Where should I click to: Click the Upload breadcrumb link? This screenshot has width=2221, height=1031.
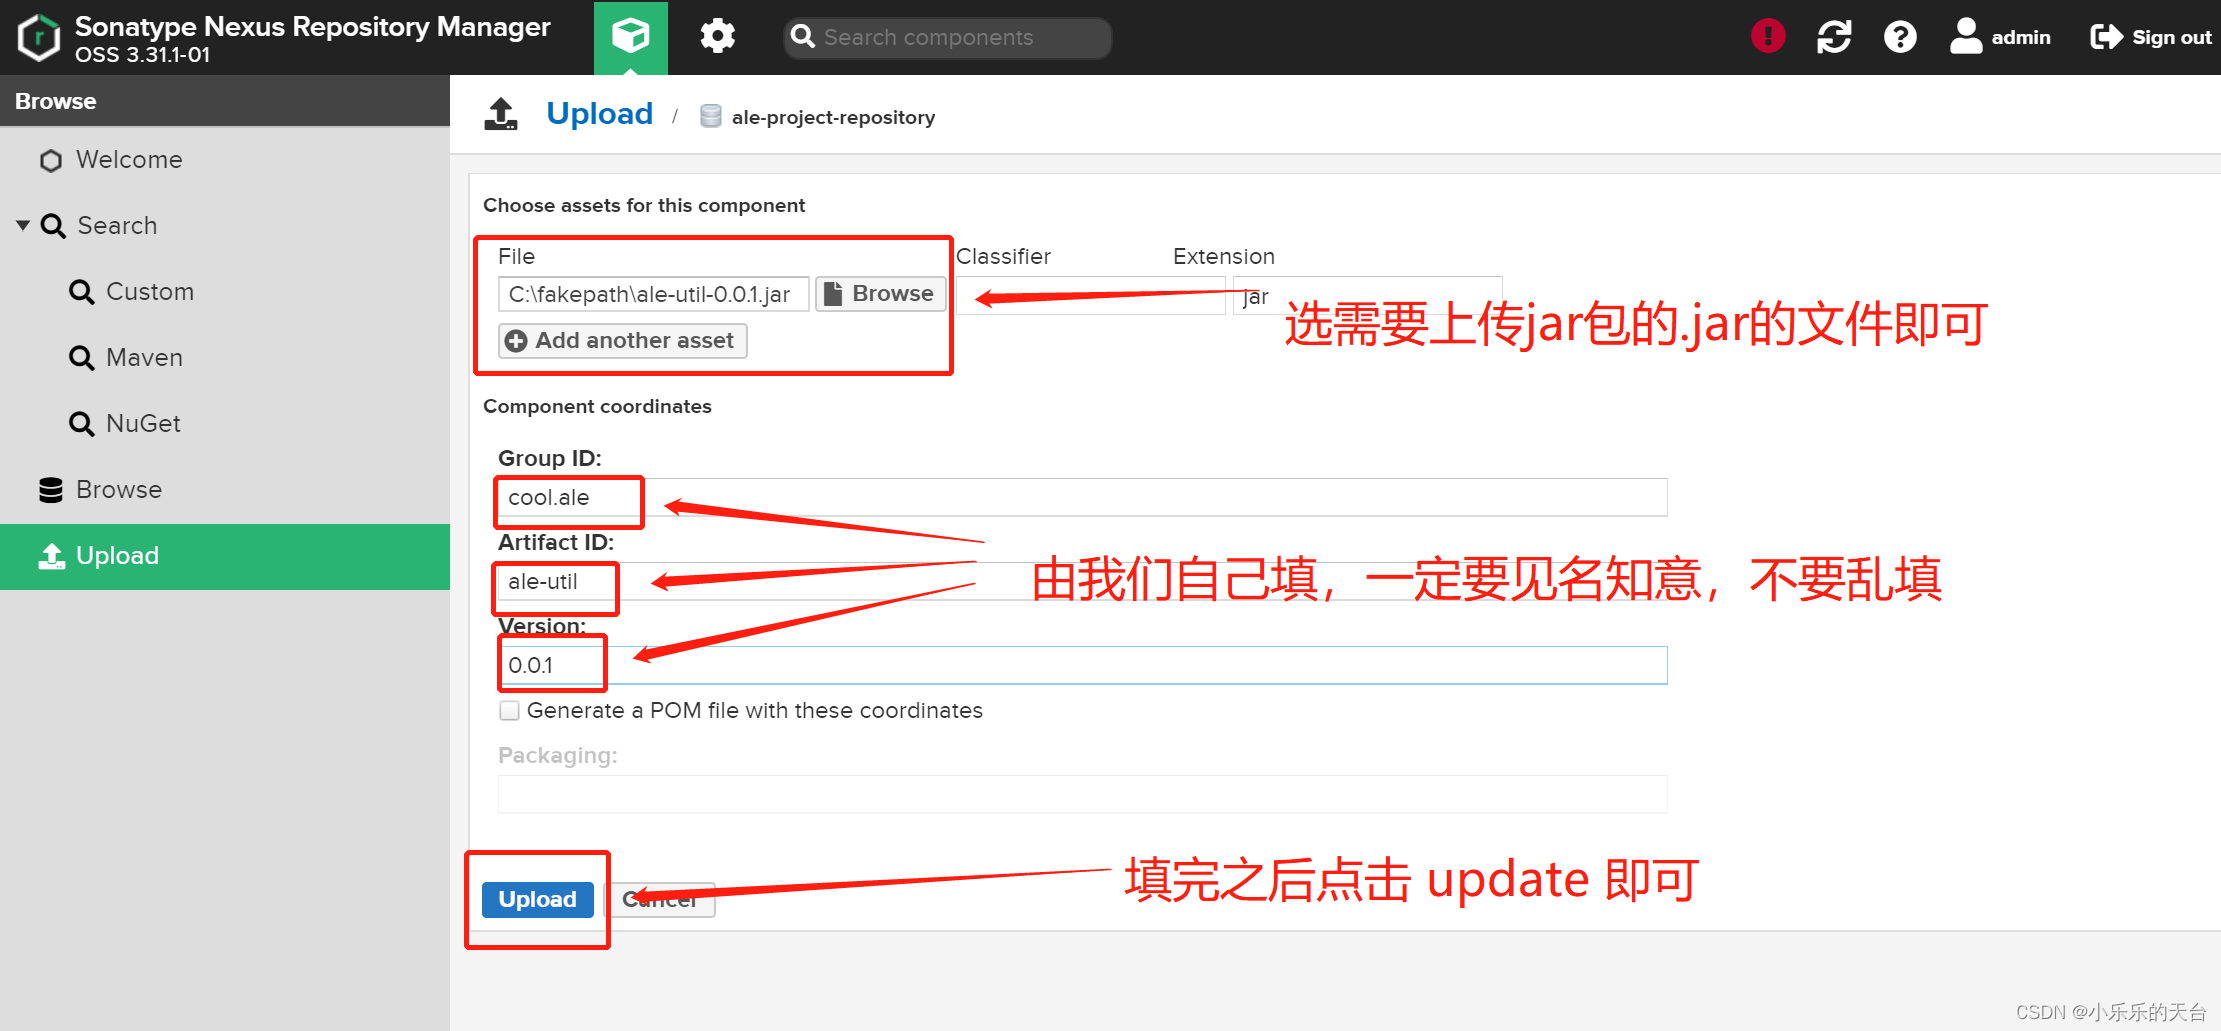[599, 114]
